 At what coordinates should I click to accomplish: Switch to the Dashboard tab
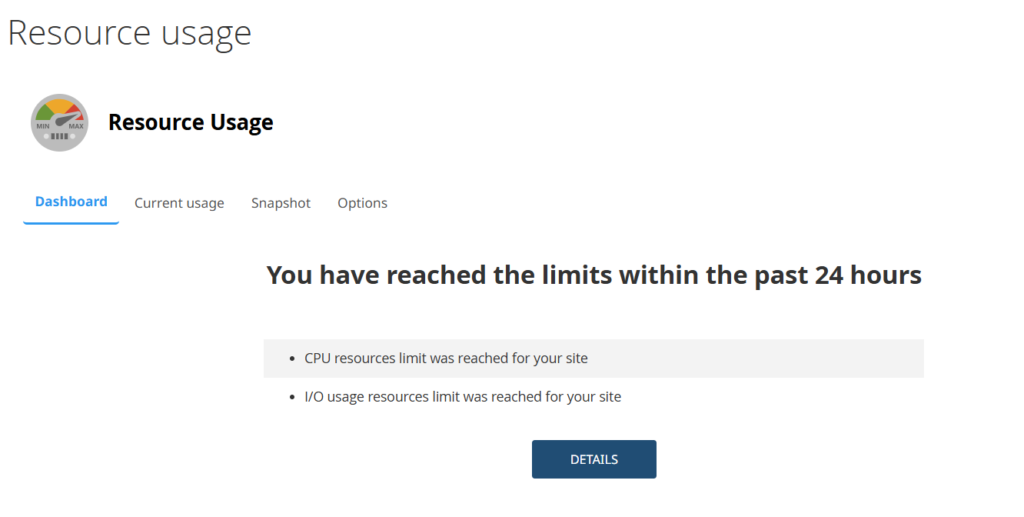click(71, 202)
